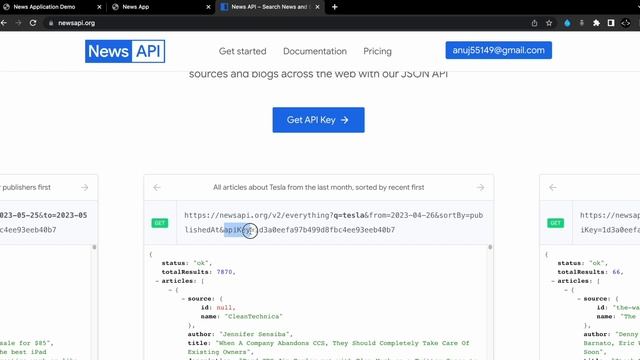This screenshot has height=360, width=640.
Task: Click the "CleanTechnica" name value
Action: (253, 316)
